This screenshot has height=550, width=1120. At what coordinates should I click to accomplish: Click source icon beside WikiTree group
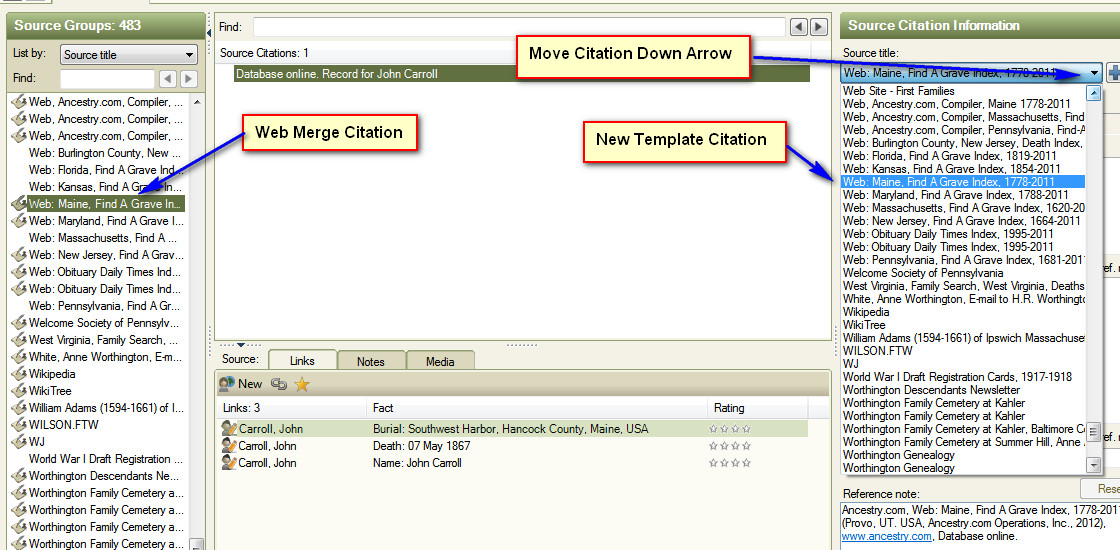(x=19, y=391)
